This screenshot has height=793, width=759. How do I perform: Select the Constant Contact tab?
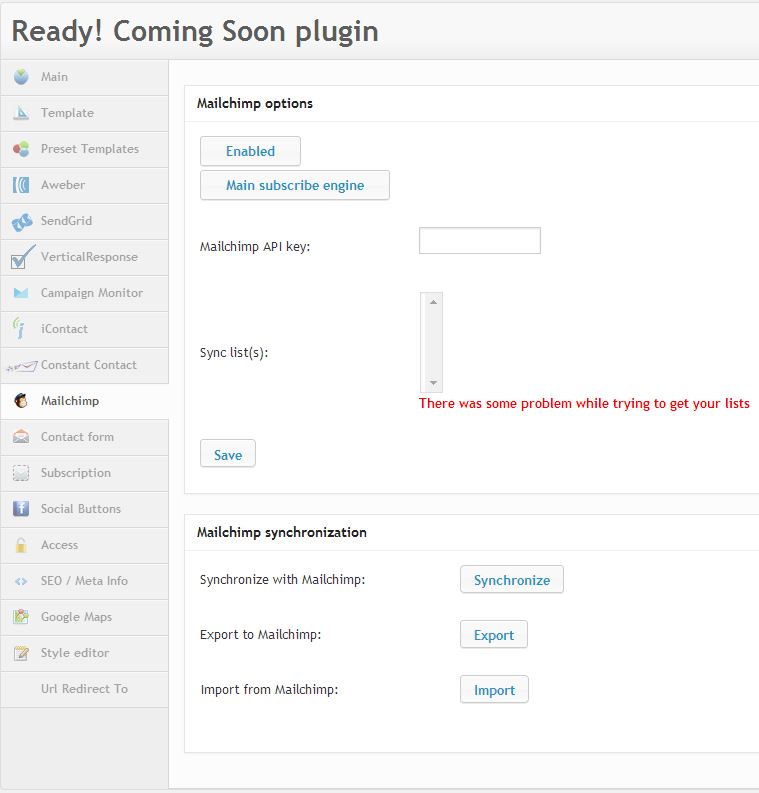(84, 365)
